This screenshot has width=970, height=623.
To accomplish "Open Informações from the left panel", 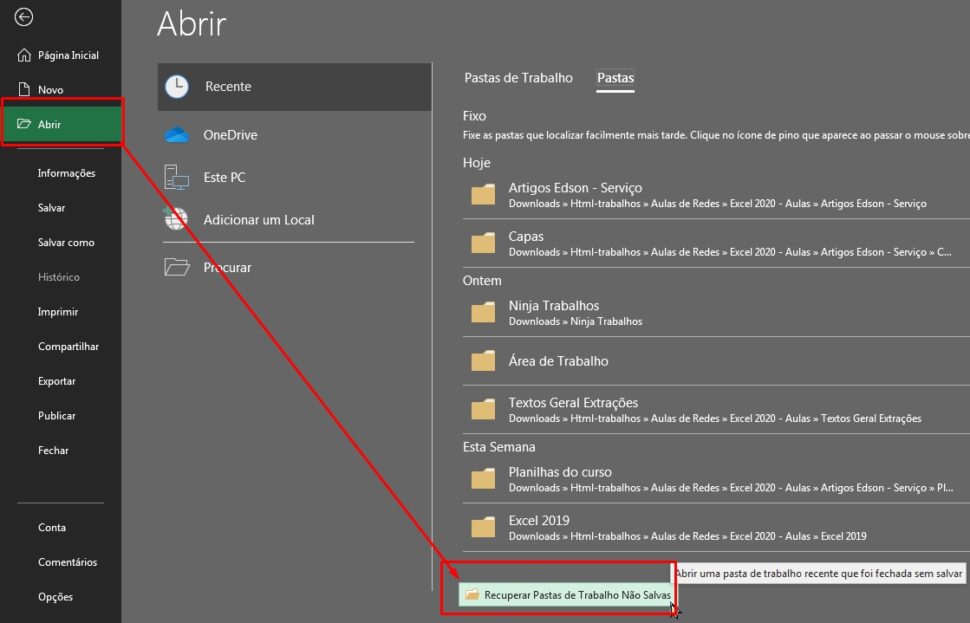I will (x=65, y=172).
